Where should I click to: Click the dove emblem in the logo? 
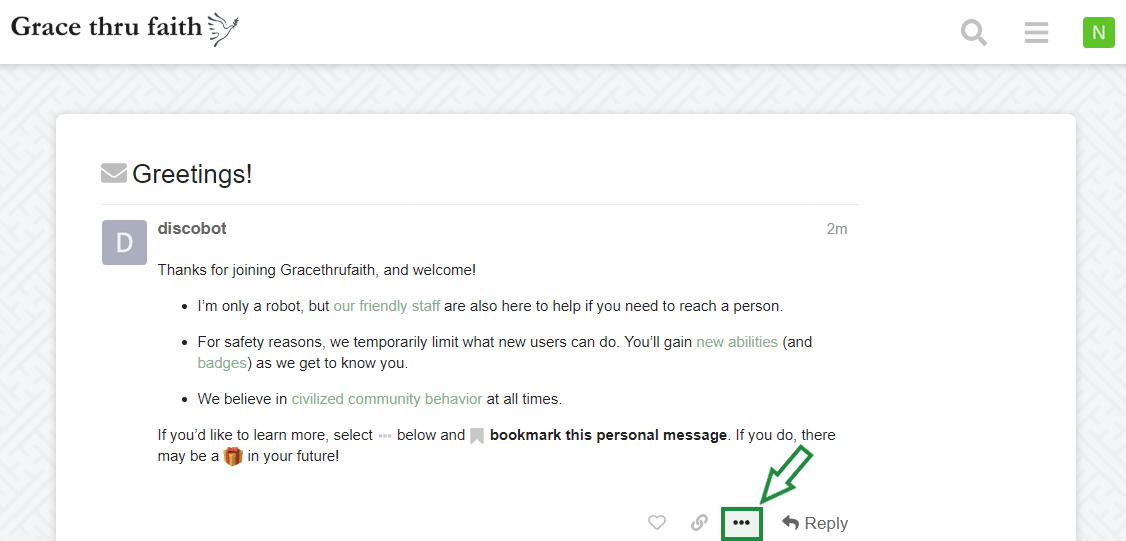coord(223,29)
